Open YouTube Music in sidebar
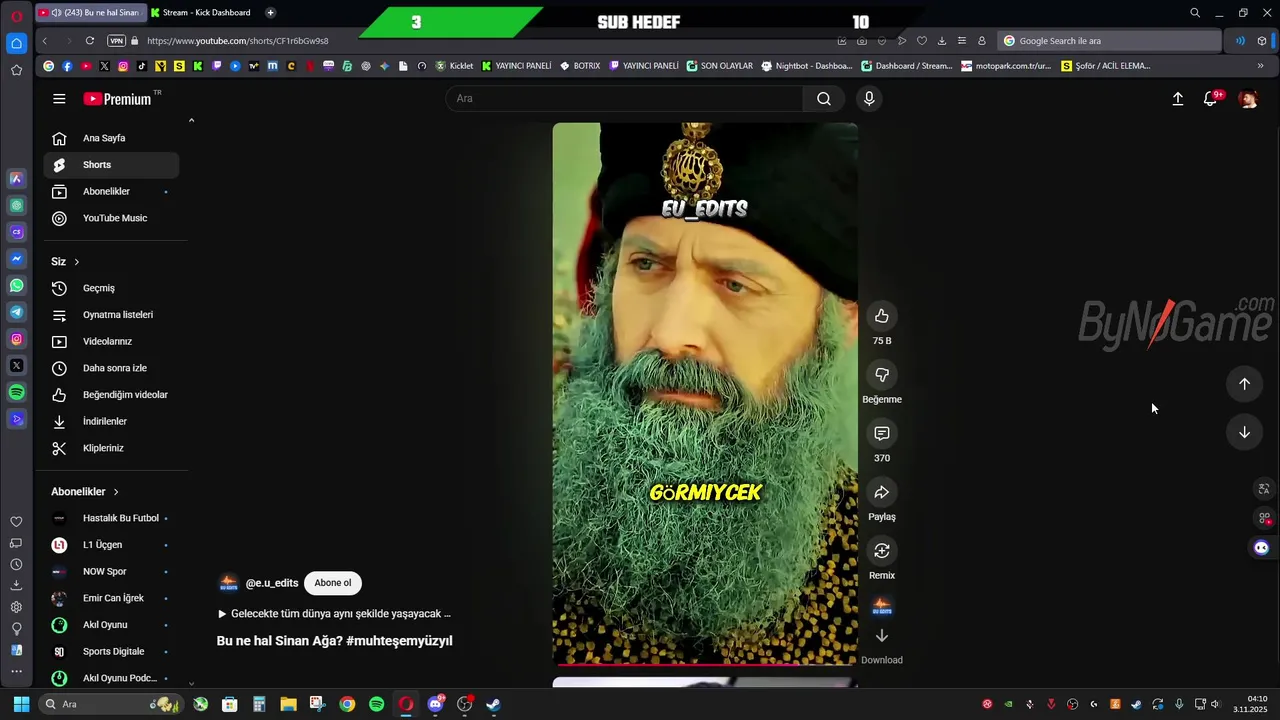The height and width of the screenshot is (720, 1280). [x=111, y=218]
